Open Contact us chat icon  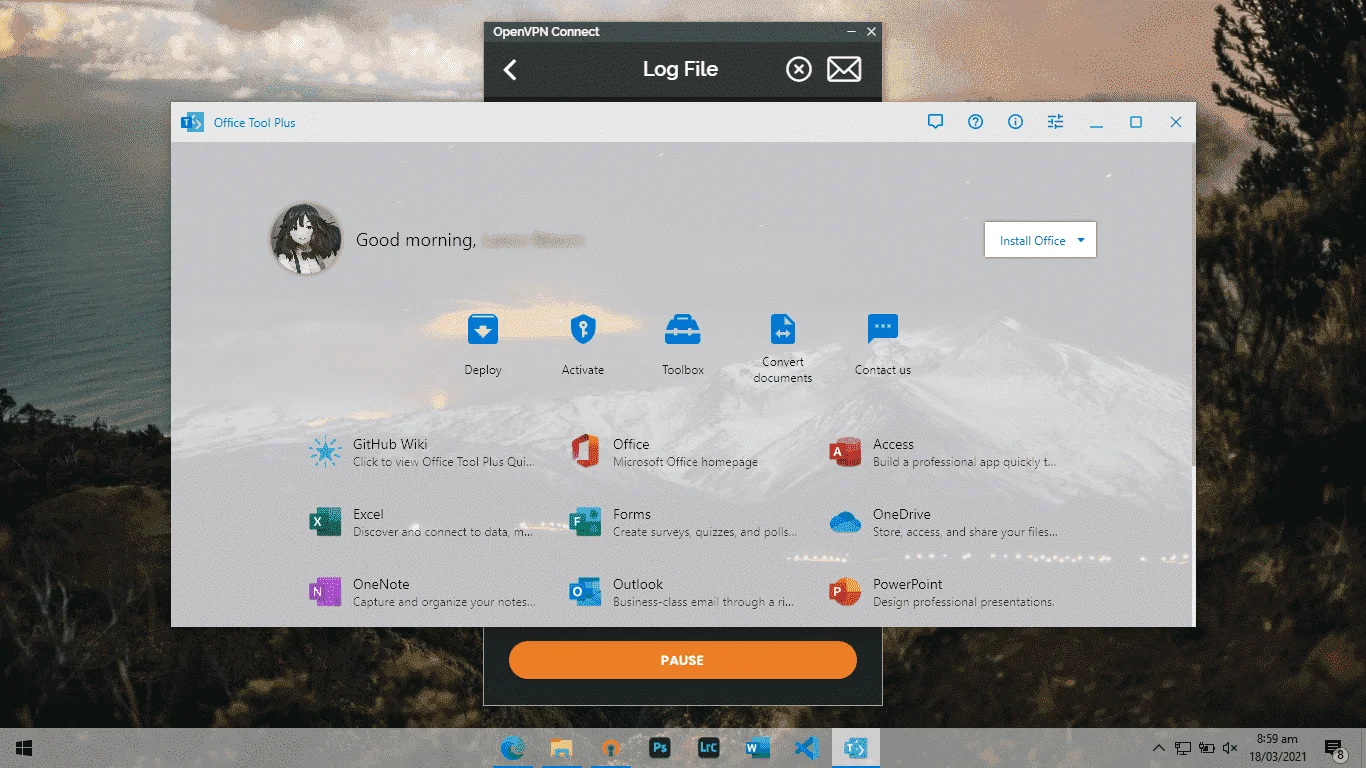[883, 329]
